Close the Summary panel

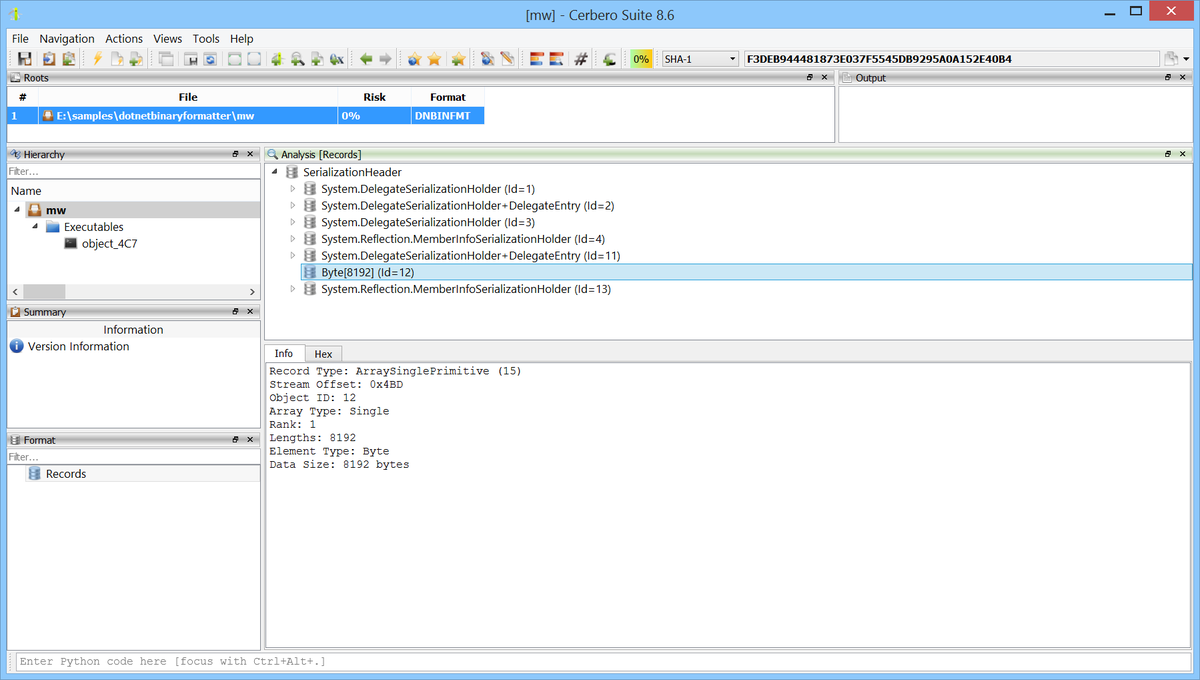(x=250, y=312)
